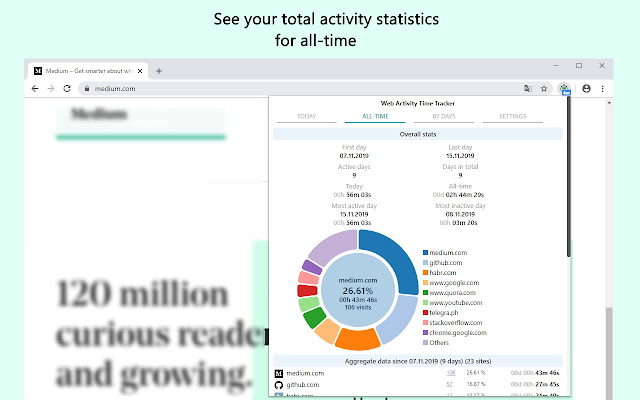
Task: Click github.com octocat icon in list
Action: click(279, 385)
